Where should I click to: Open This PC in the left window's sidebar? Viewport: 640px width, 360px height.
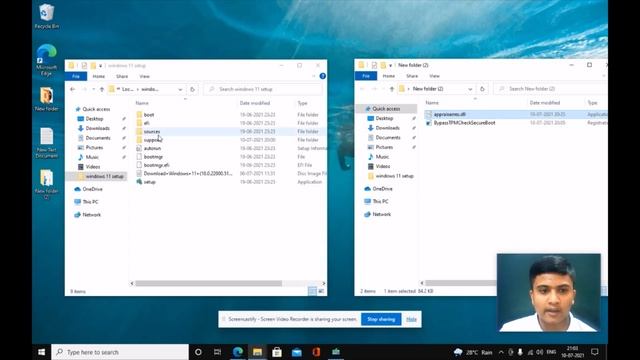90,202
